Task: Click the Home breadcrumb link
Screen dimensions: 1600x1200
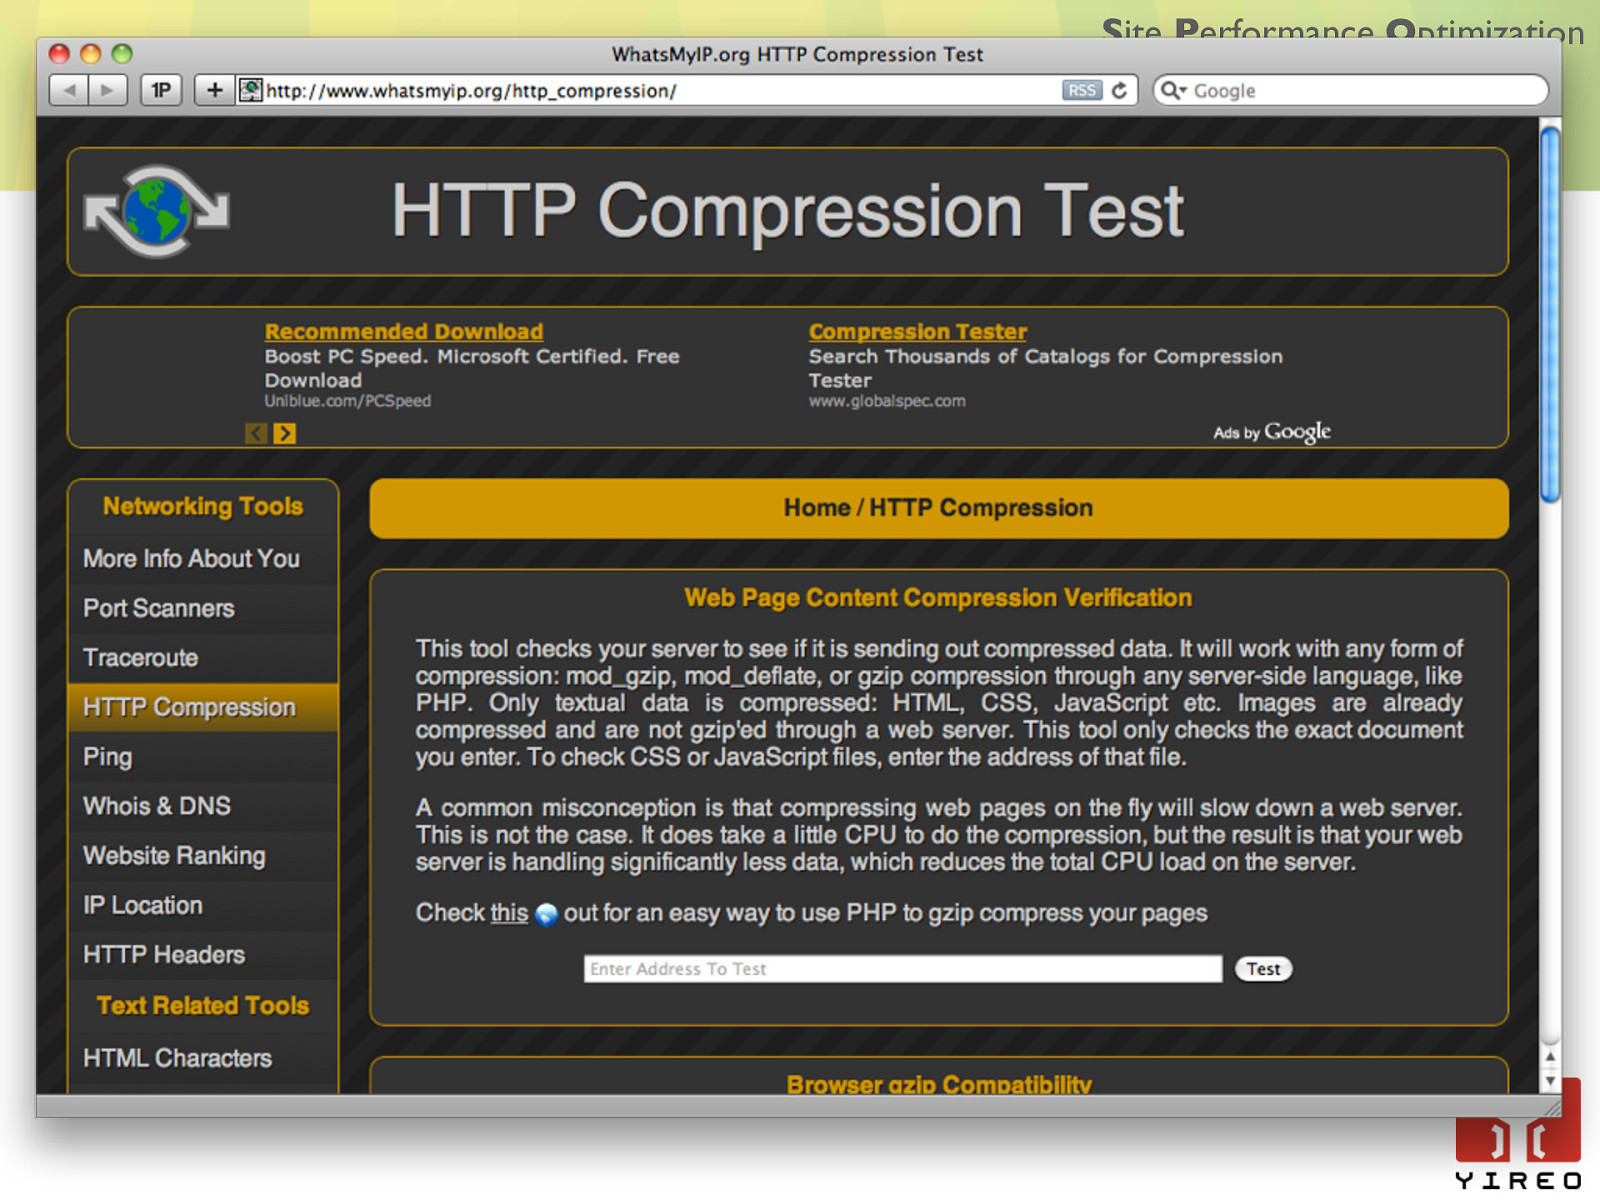Action: (817, 508)
